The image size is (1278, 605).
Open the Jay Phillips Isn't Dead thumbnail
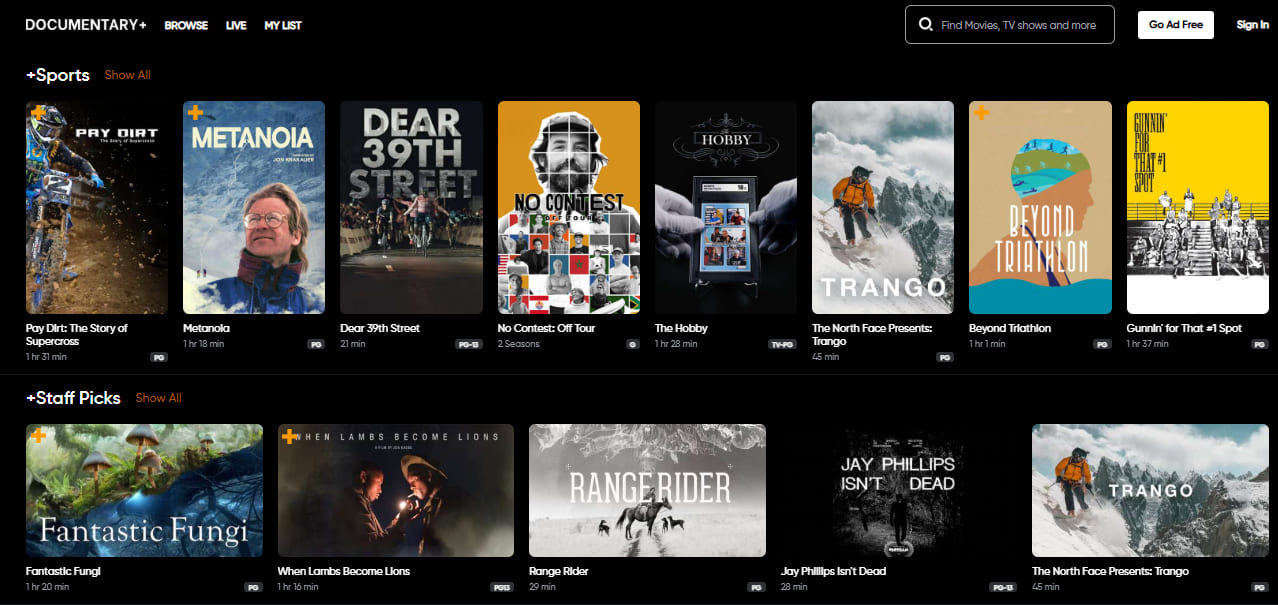(x=899, y=490)
